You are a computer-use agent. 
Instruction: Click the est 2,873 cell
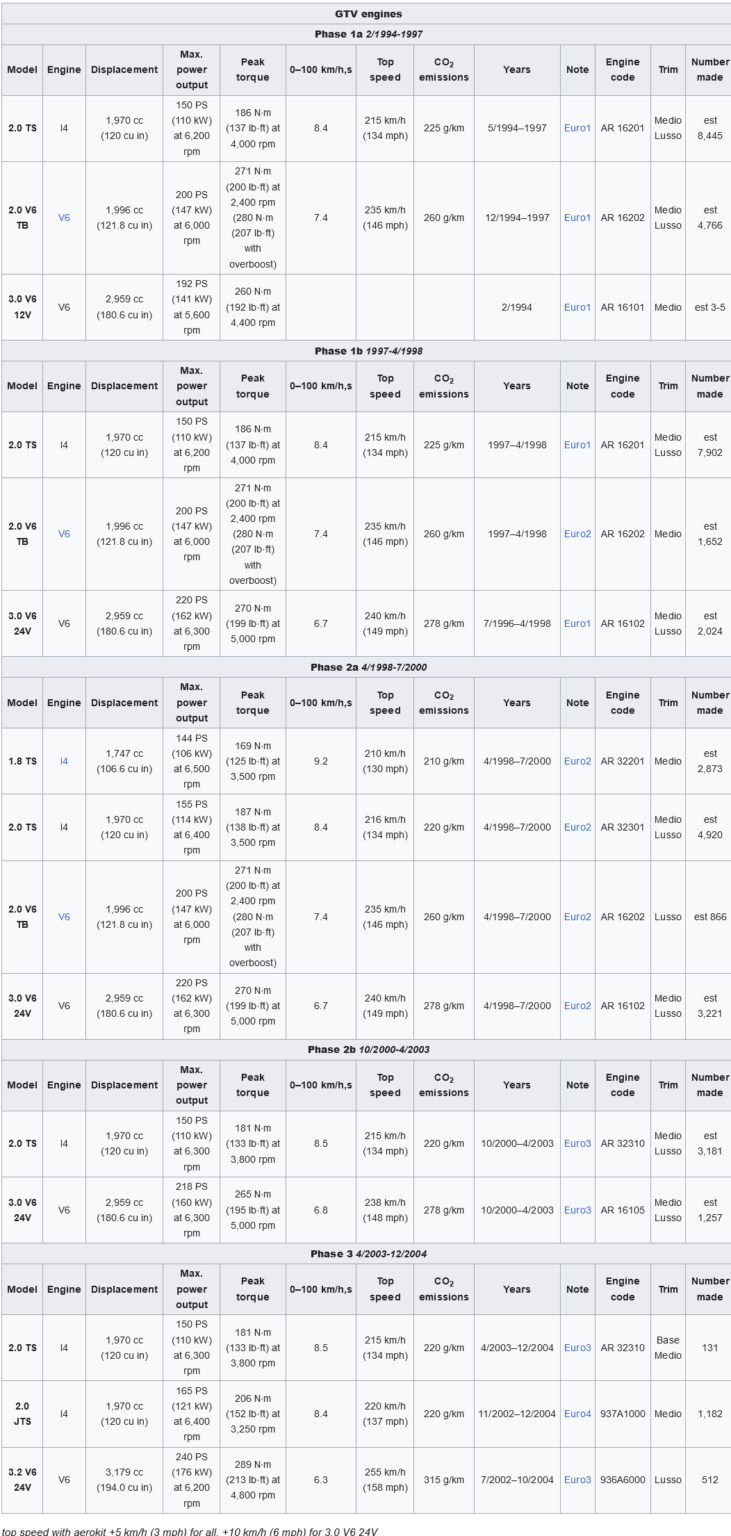tap(707, 761)
